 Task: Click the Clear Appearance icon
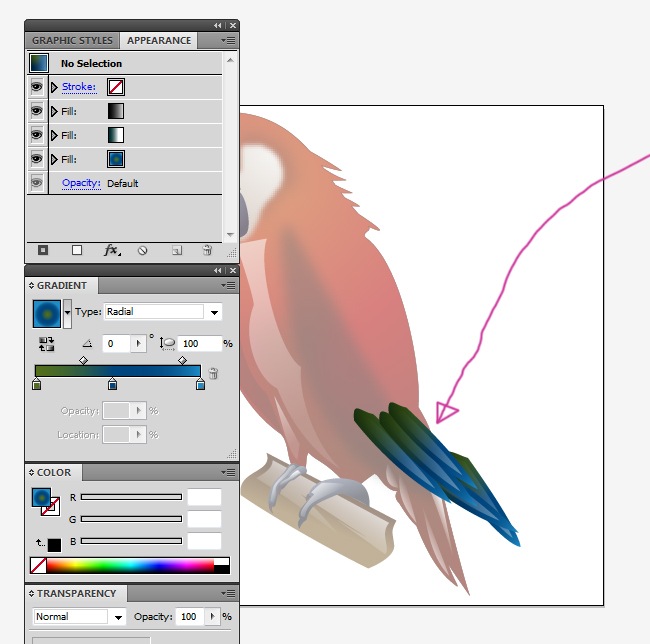(143, 251)
